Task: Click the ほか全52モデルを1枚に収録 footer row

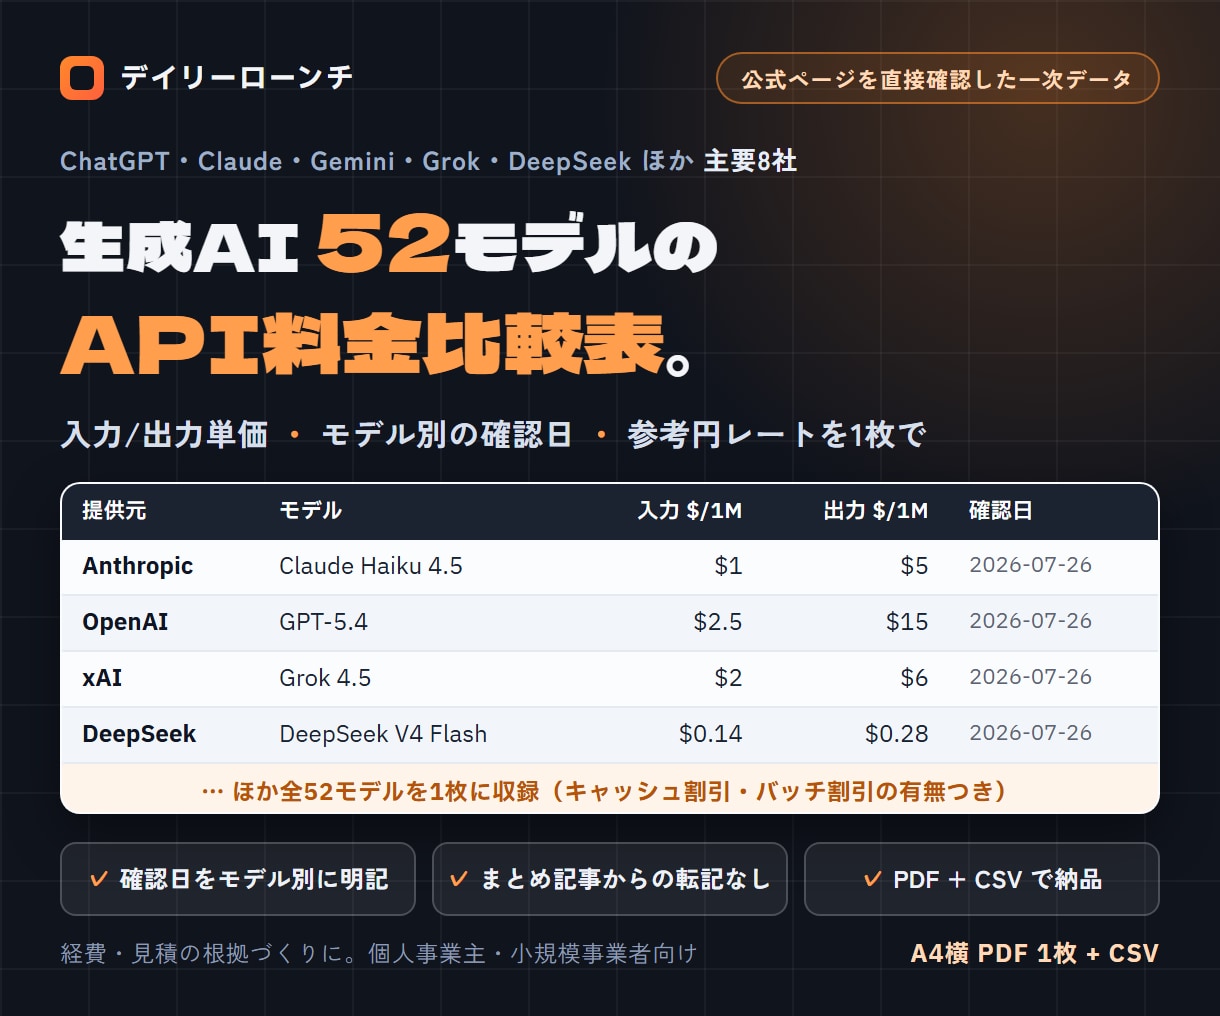Action: 610,789
